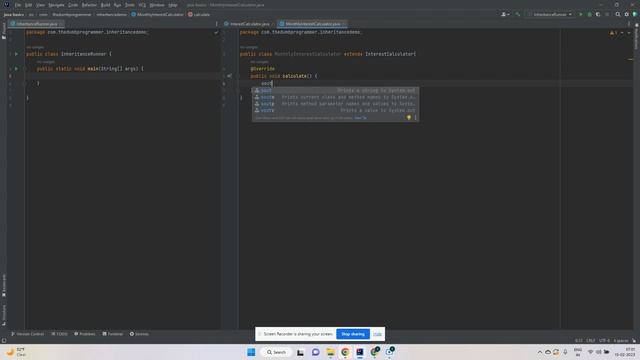Run the project with green play button
The height and width of the screenshot is (360, 640).
[x=581, y=14]
